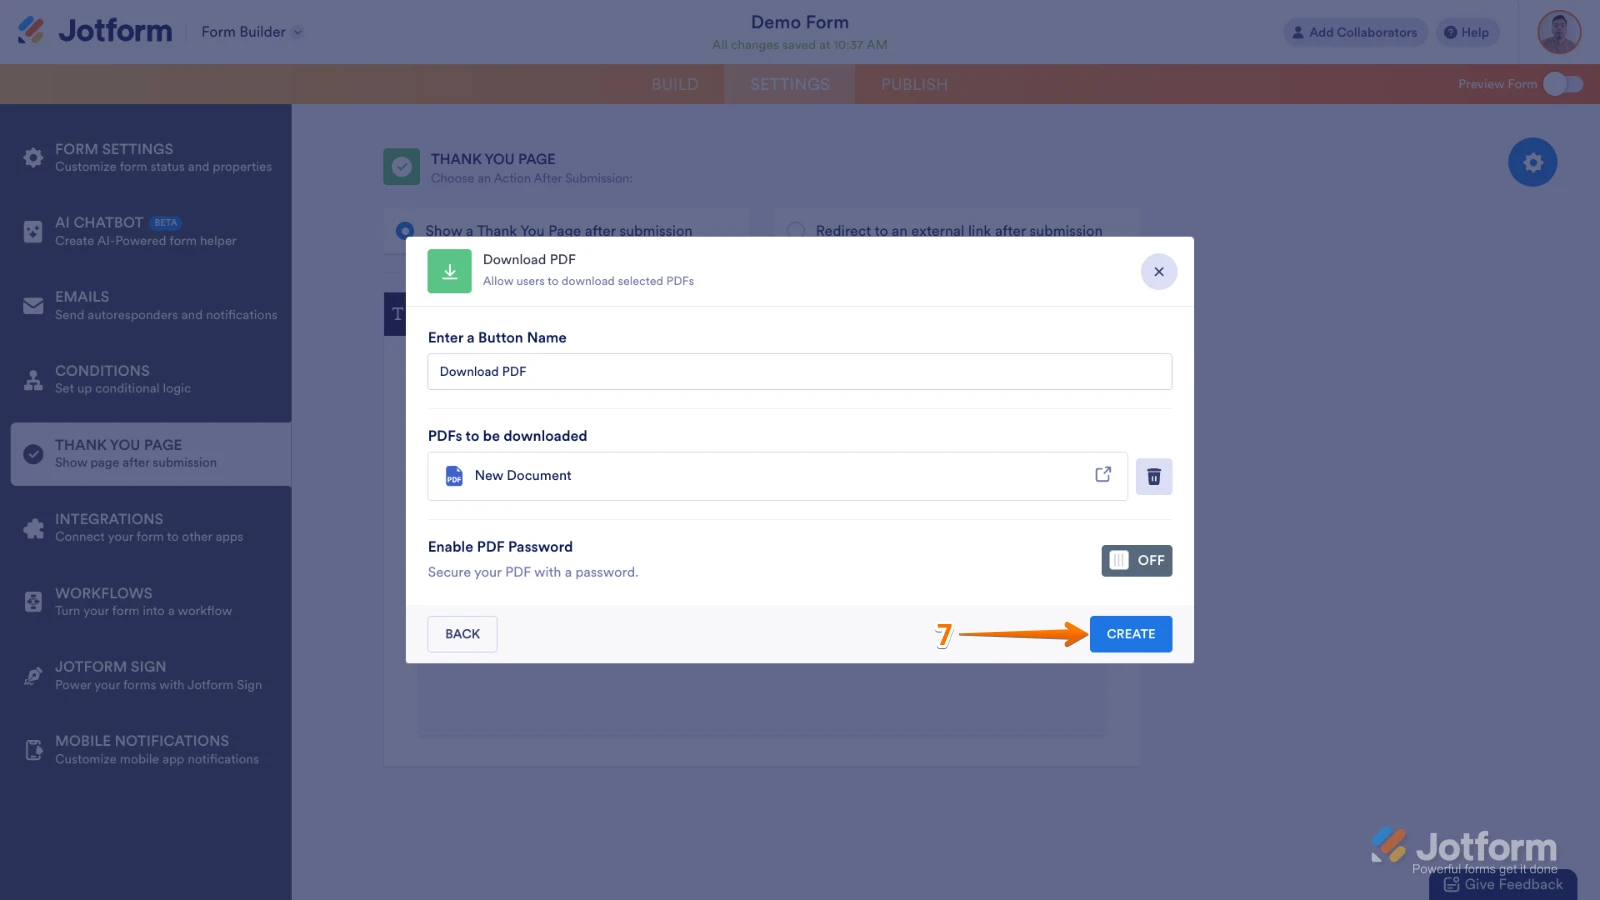1600x900 pixels.
Task: Switch to the BUILD tab
Action: [675, 85]
